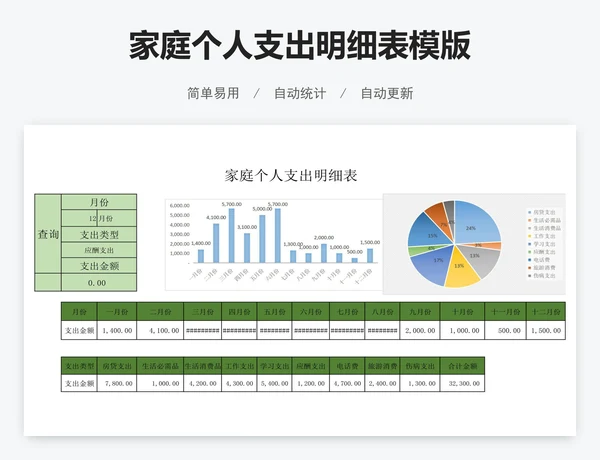This screenshot has height=460, width=600.
Task: Click the 1,200.00 cell under 应酬支出
Action: tap(311, 383)
